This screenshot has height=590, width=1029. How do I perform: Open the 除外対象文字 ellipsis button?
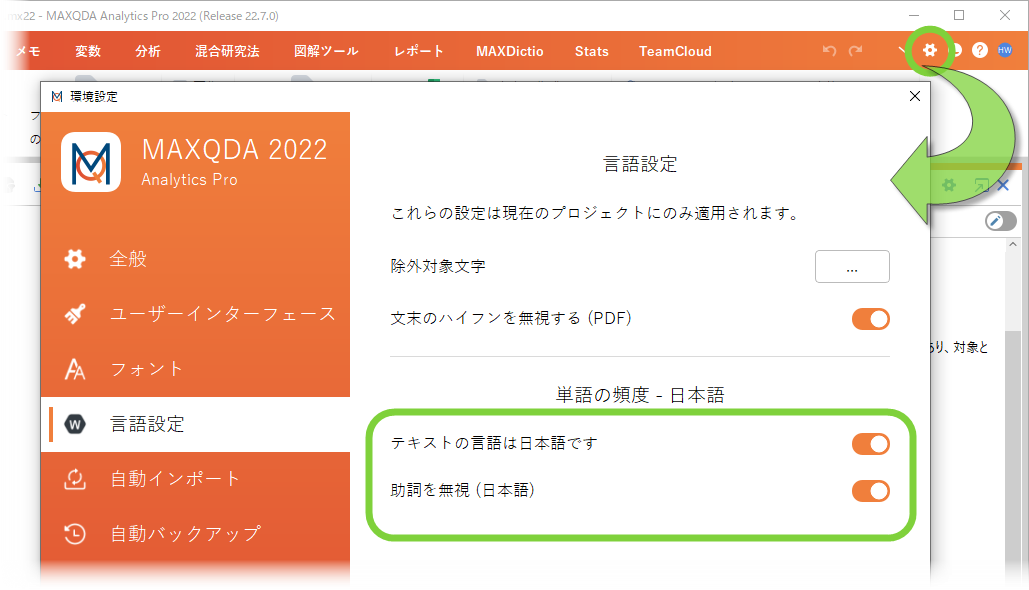(x=852, y=266)
